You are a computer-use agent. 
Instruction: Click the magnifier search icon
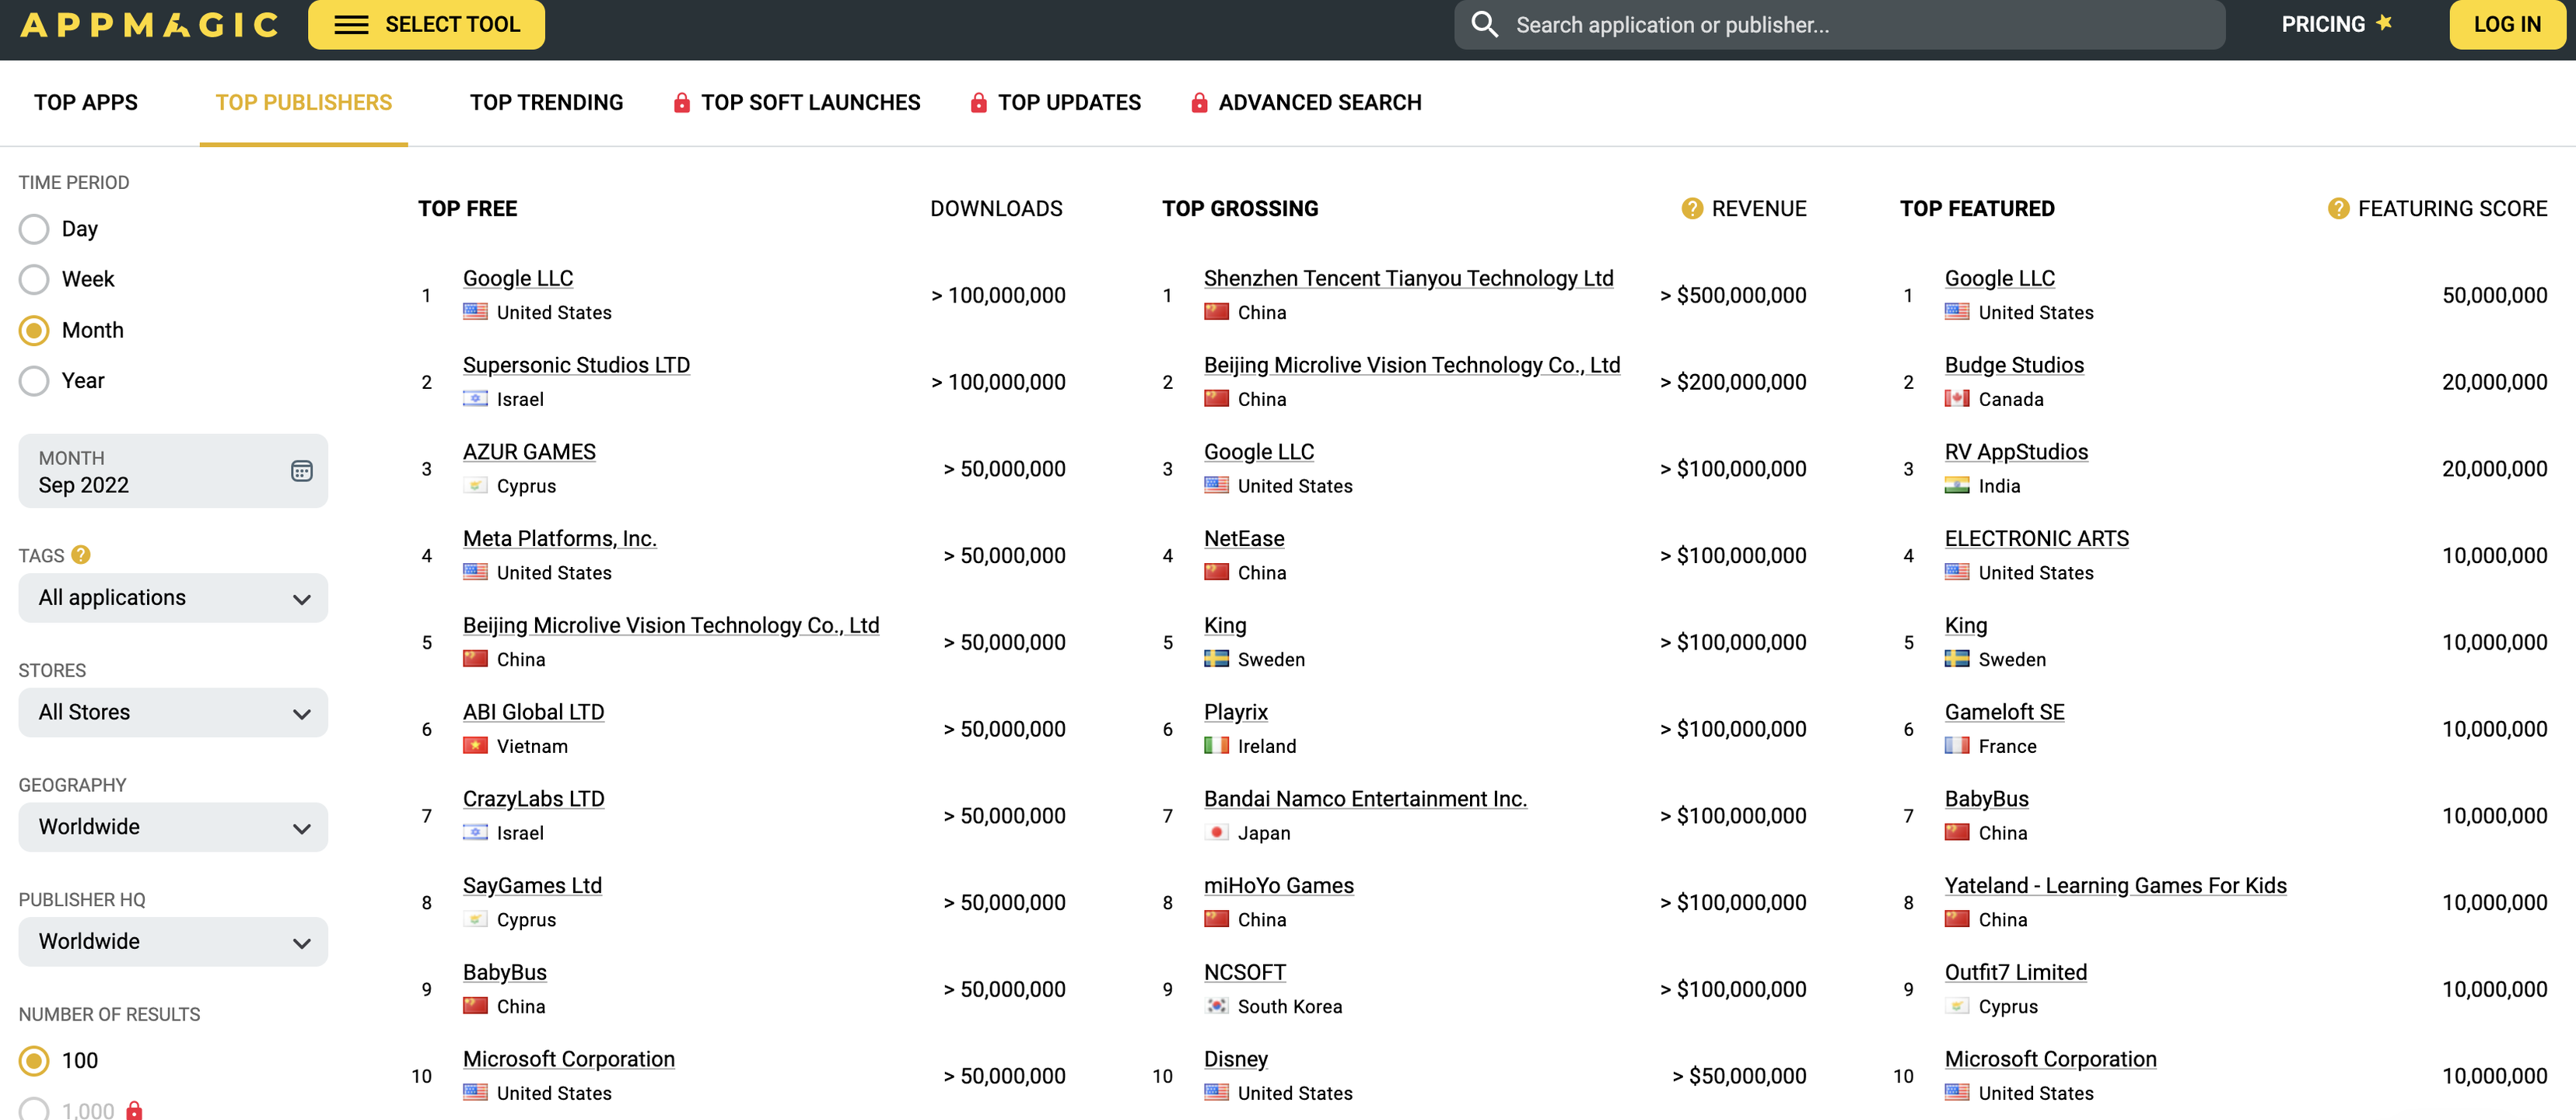click(1485, 24)
